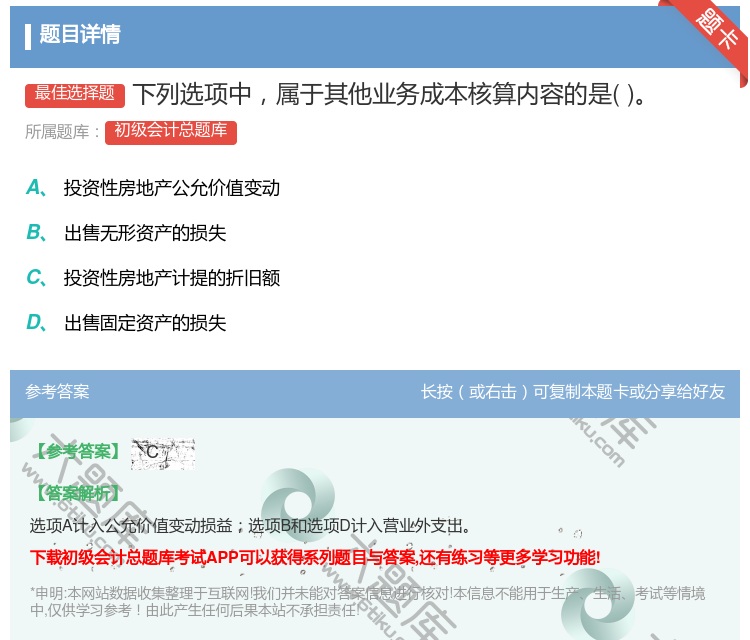Click the explanation text 选项A计入公允价值变动损益
This screenshot has height=640, width=750.
click(x=250, y=526)
